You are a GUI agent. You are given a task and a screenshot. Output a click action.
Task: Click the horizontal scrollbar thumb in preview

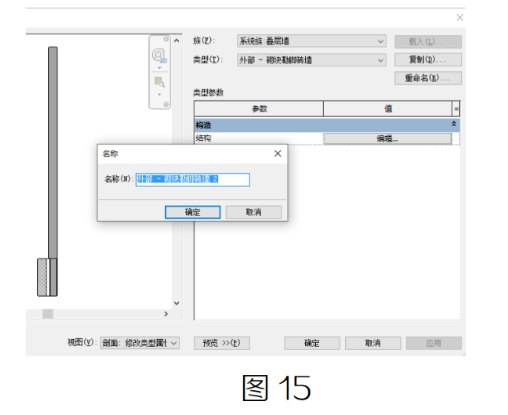point(48,314)
